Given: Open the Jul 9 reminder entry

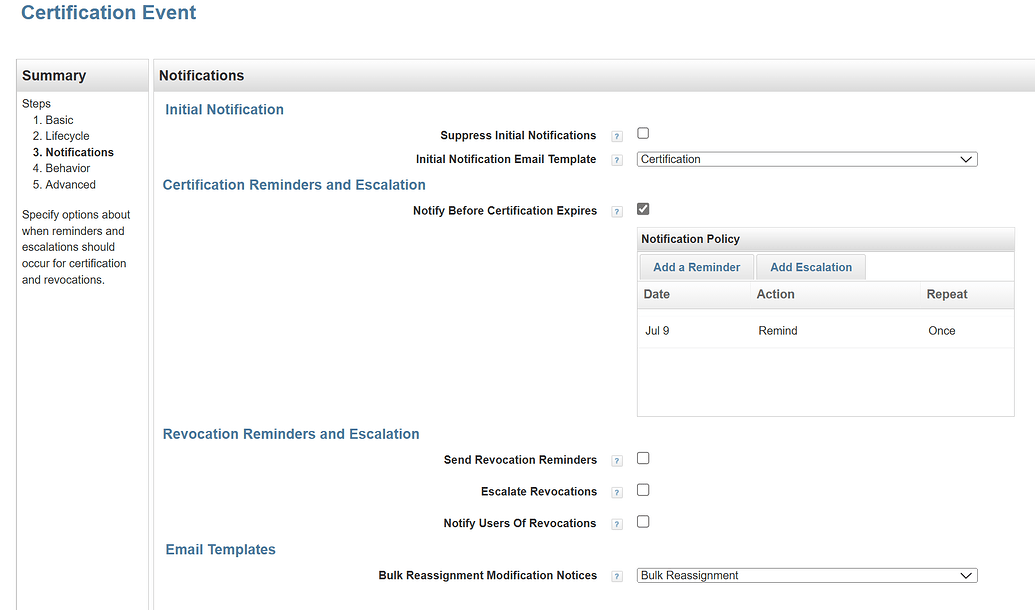Looking at the screenshot, I should tap(656, 329).
